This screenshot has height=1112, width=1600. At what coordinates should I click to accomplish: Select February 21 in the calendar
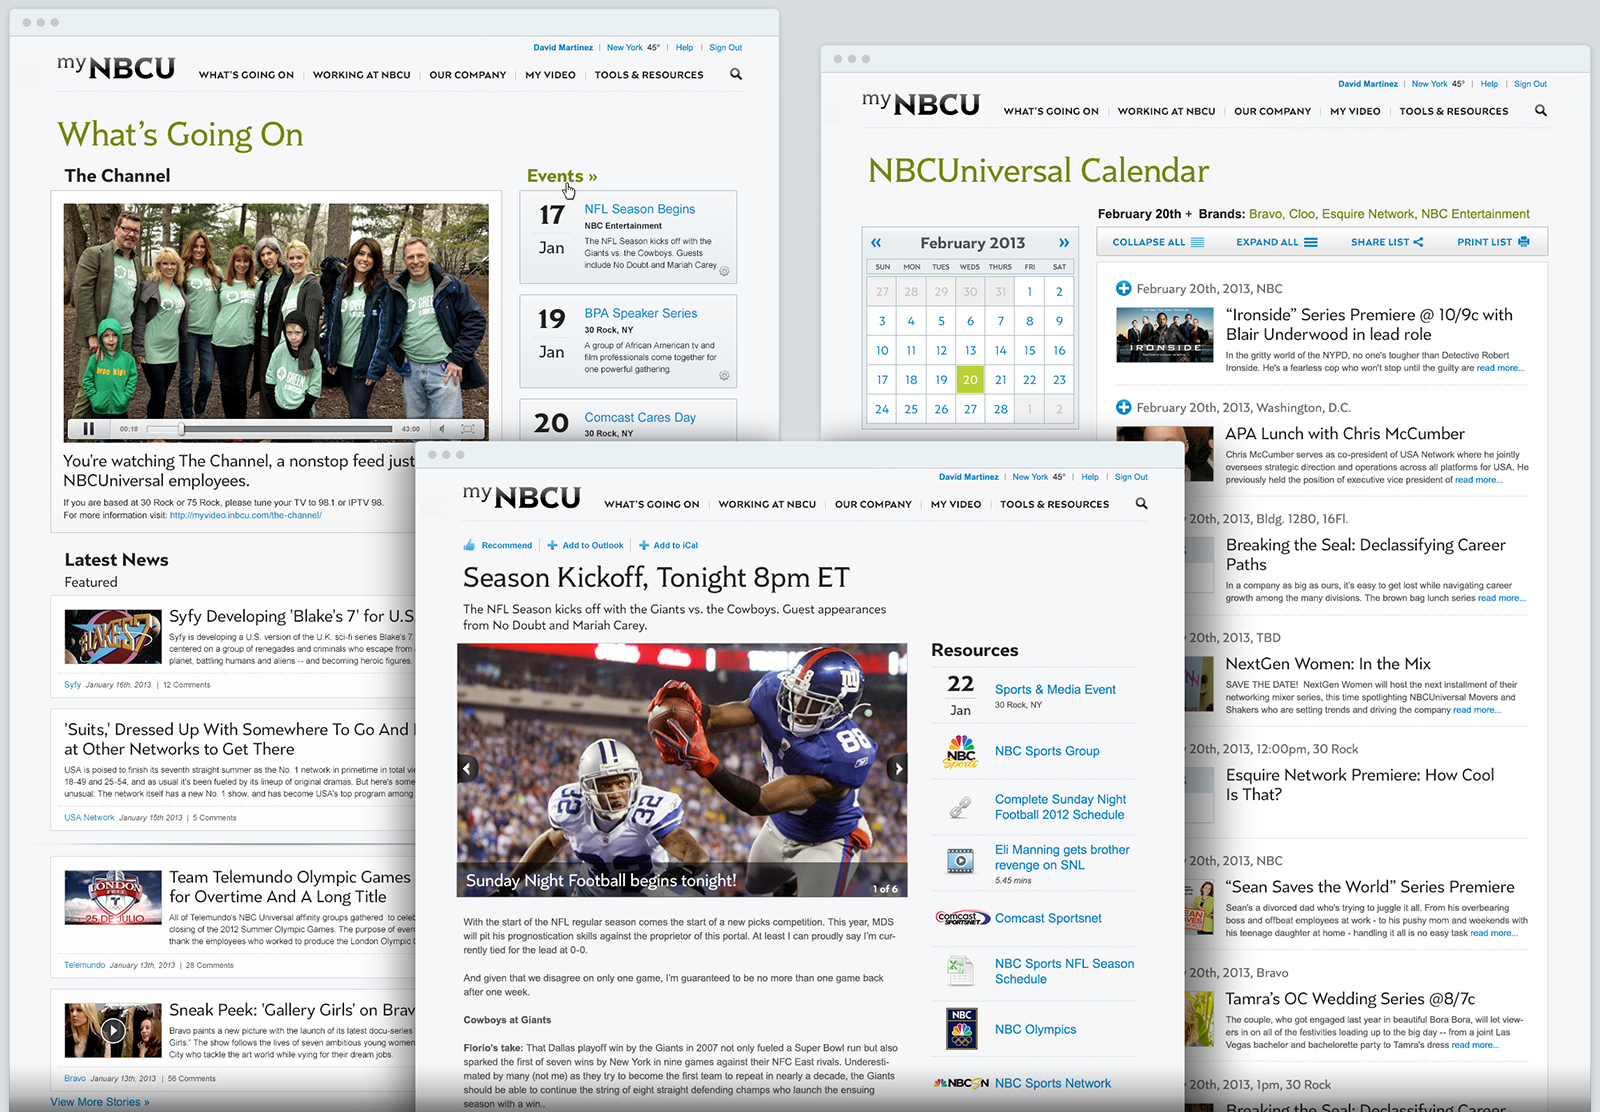(1000, 380)
